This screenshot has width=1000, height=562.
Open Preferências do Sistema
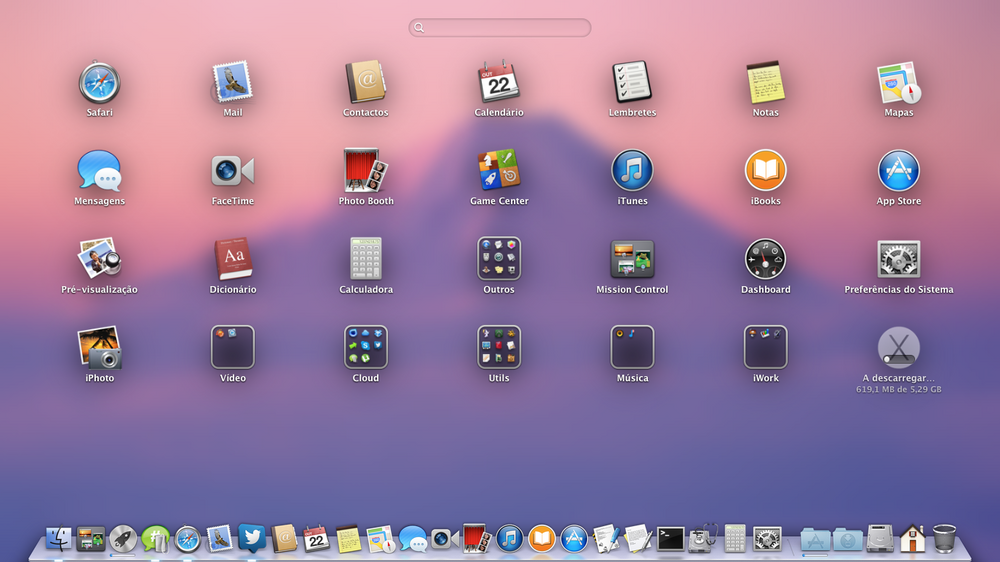tap(898, 259)
